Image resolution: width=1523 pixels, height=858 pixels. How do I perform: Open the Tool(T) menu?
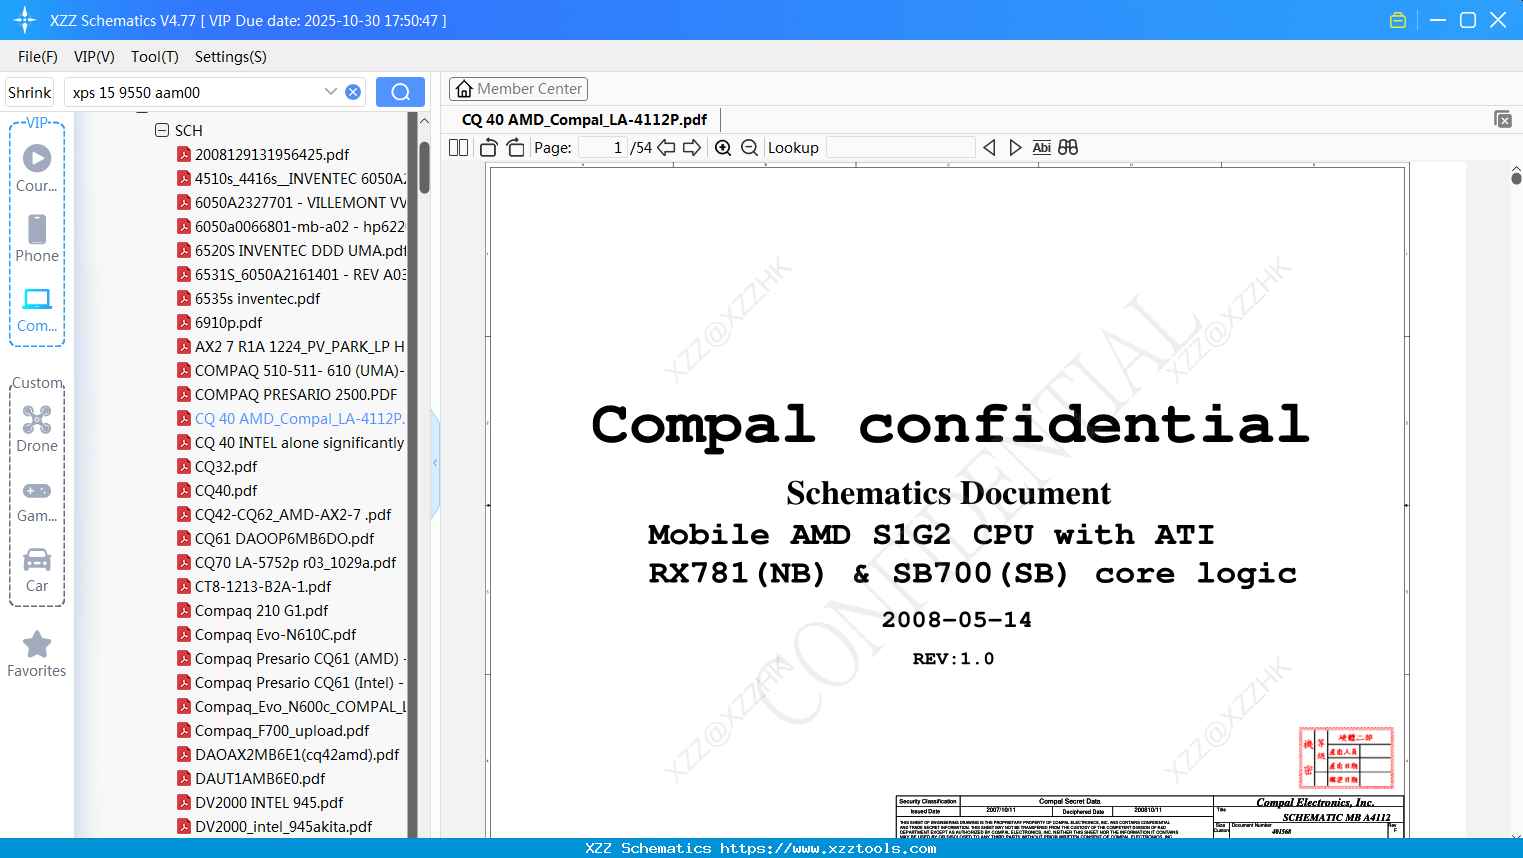pyautogui.click(x=155, y=57)
